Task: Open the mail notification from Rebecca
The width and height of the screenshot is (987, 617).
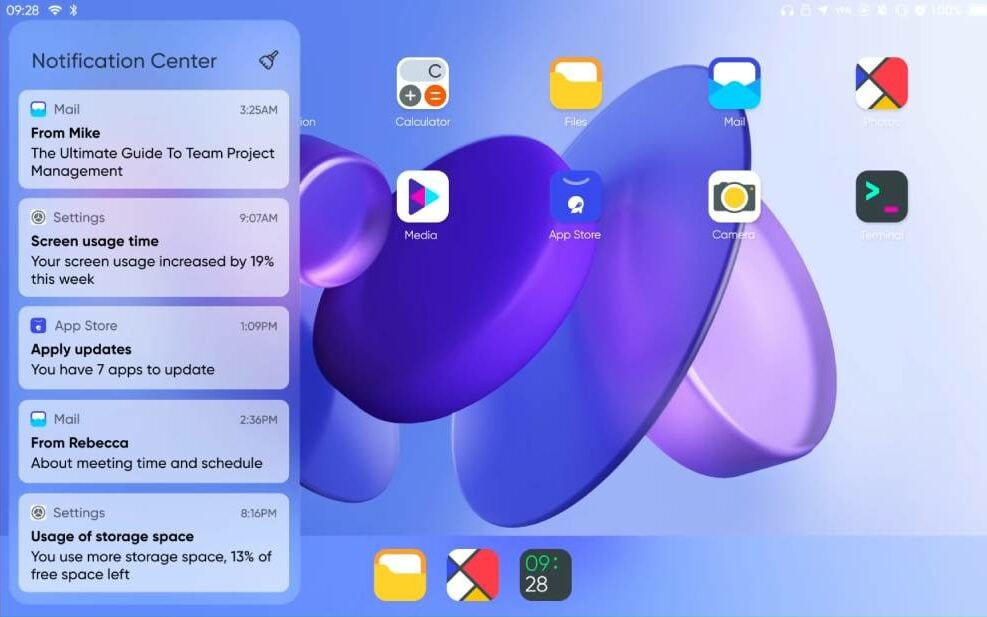Action: click(x=153, y=441)
